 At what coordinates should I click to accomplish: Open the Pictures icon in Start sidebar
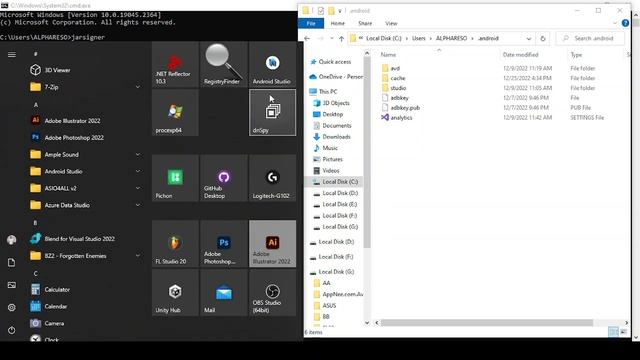(11, 285)
